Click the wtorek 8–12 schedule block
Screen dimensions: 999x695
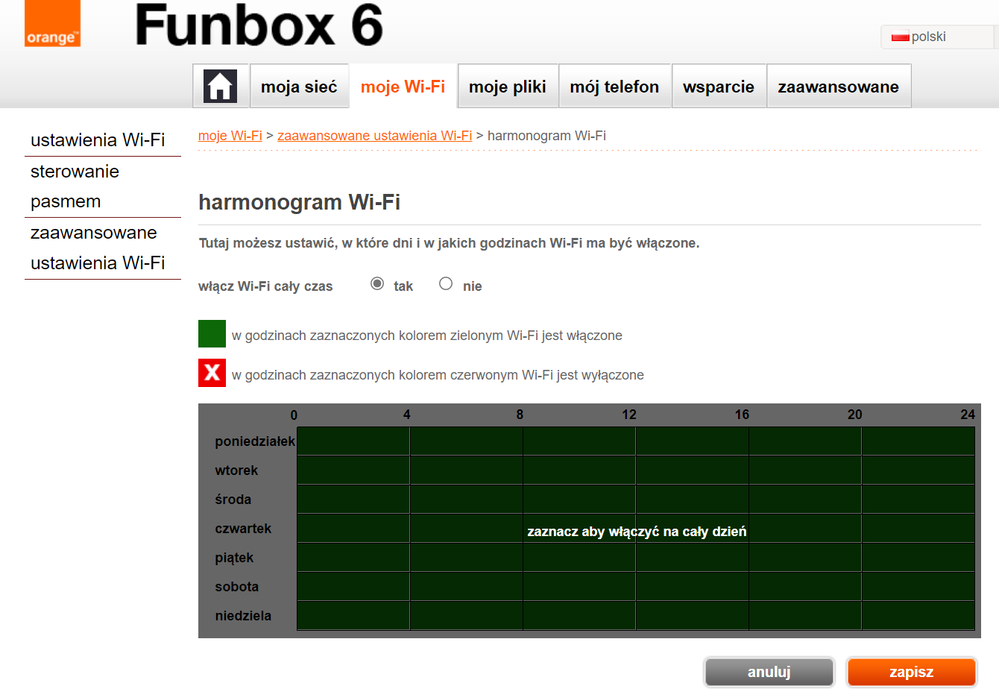pos(579,470)
